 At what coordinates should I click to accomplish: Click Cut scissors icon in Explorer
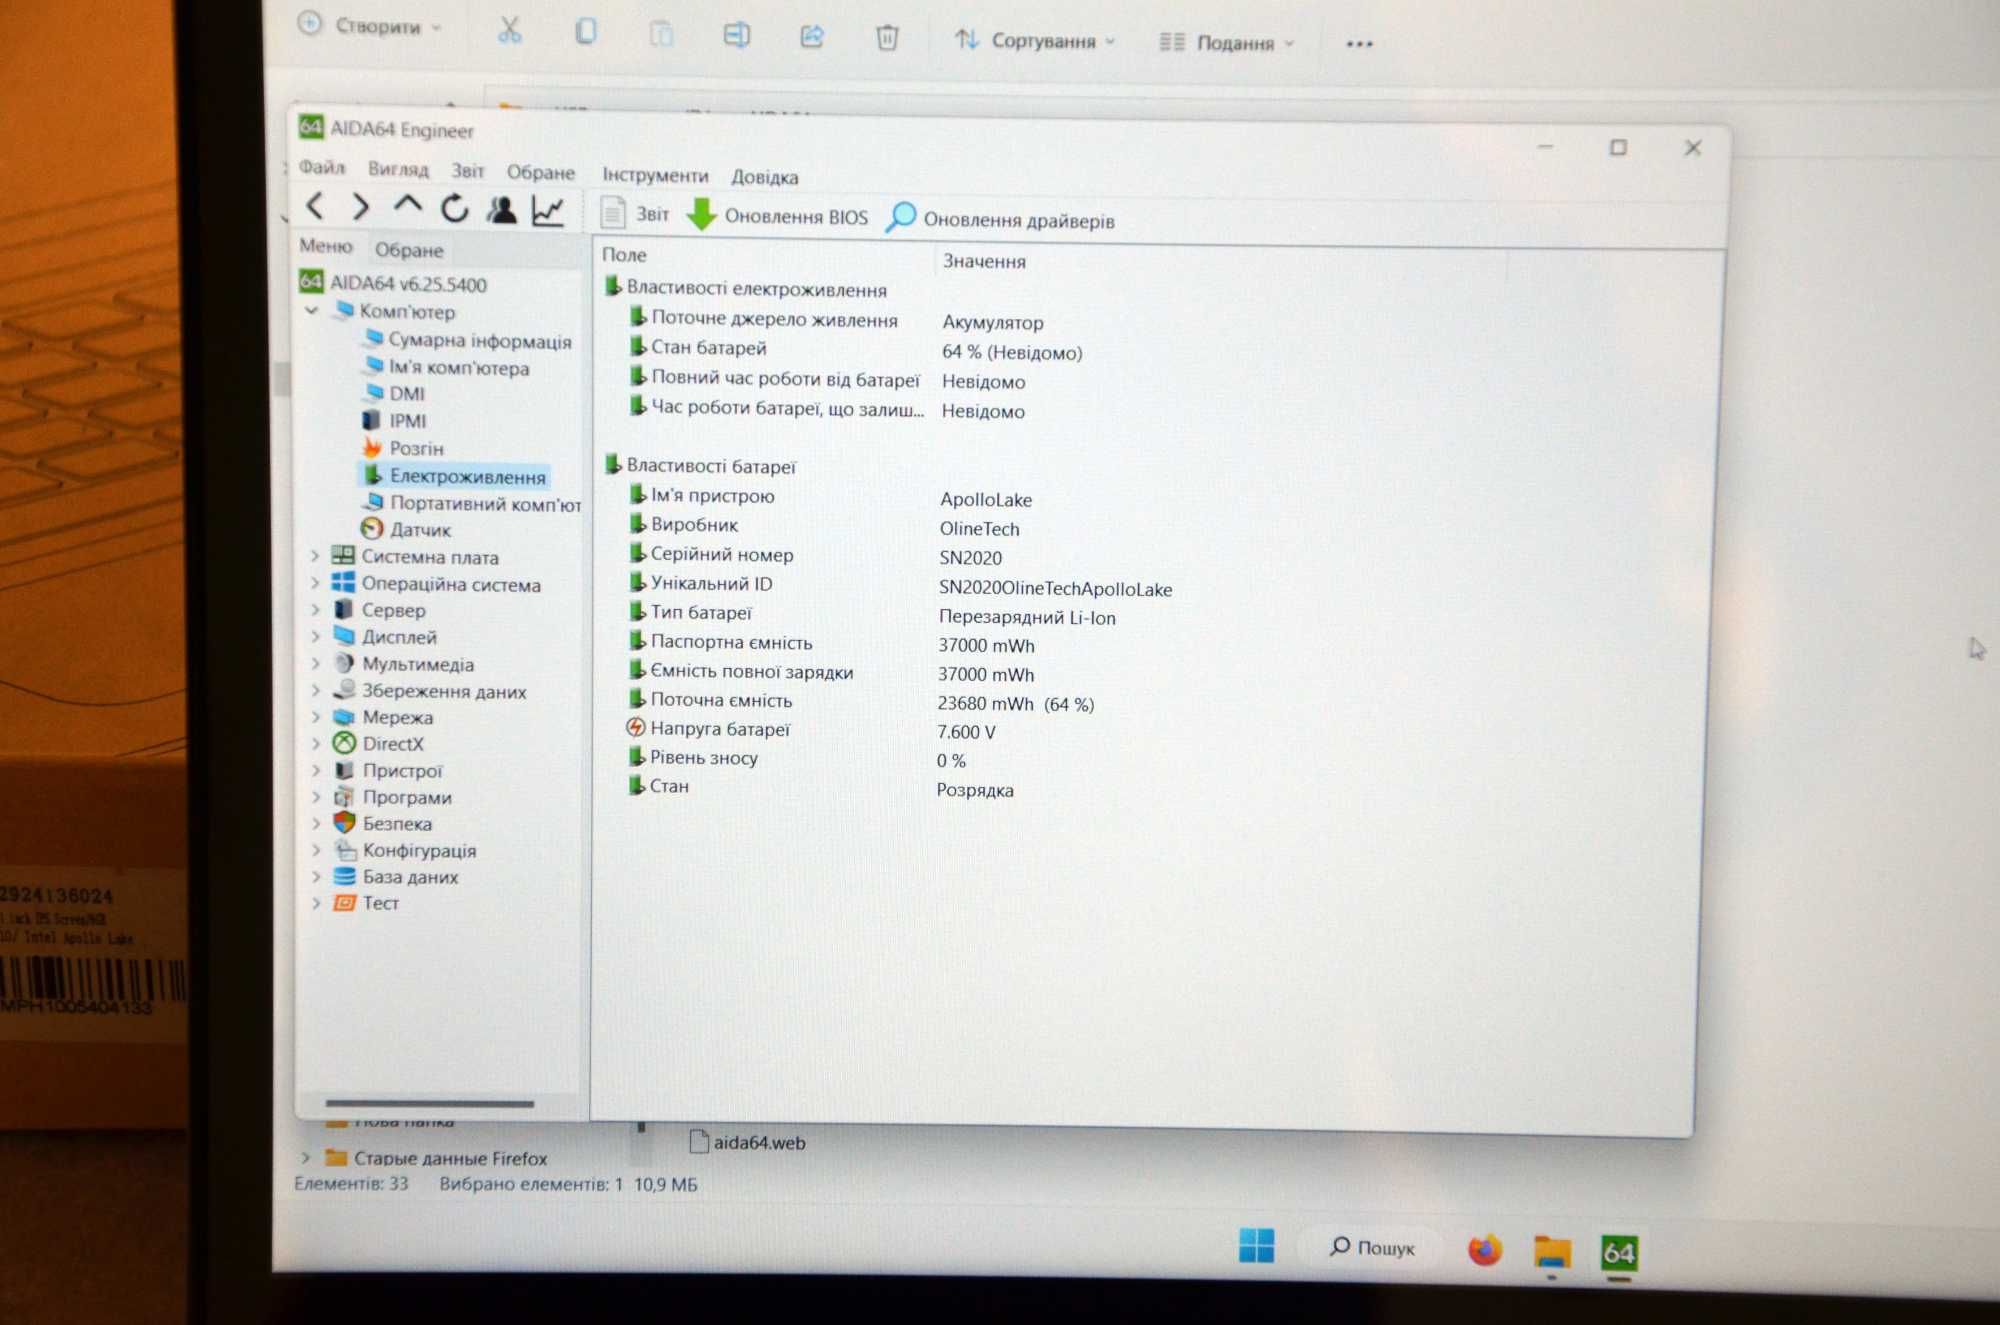click(510, 31)
